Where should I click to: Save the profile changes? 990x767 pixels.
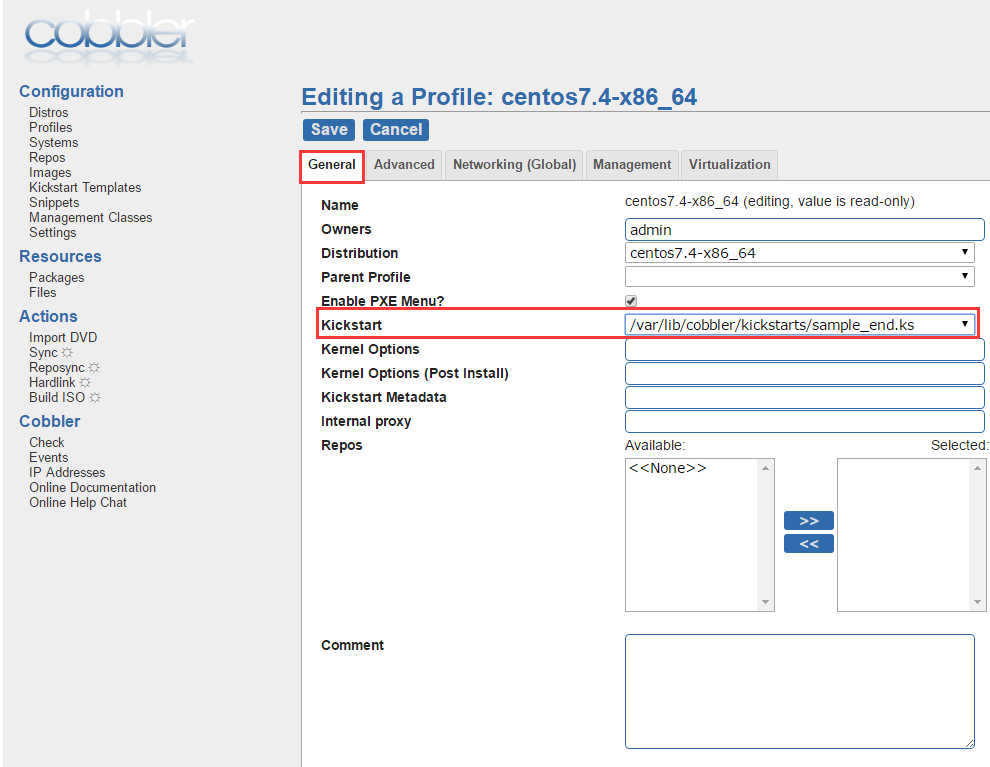(329, 129)
